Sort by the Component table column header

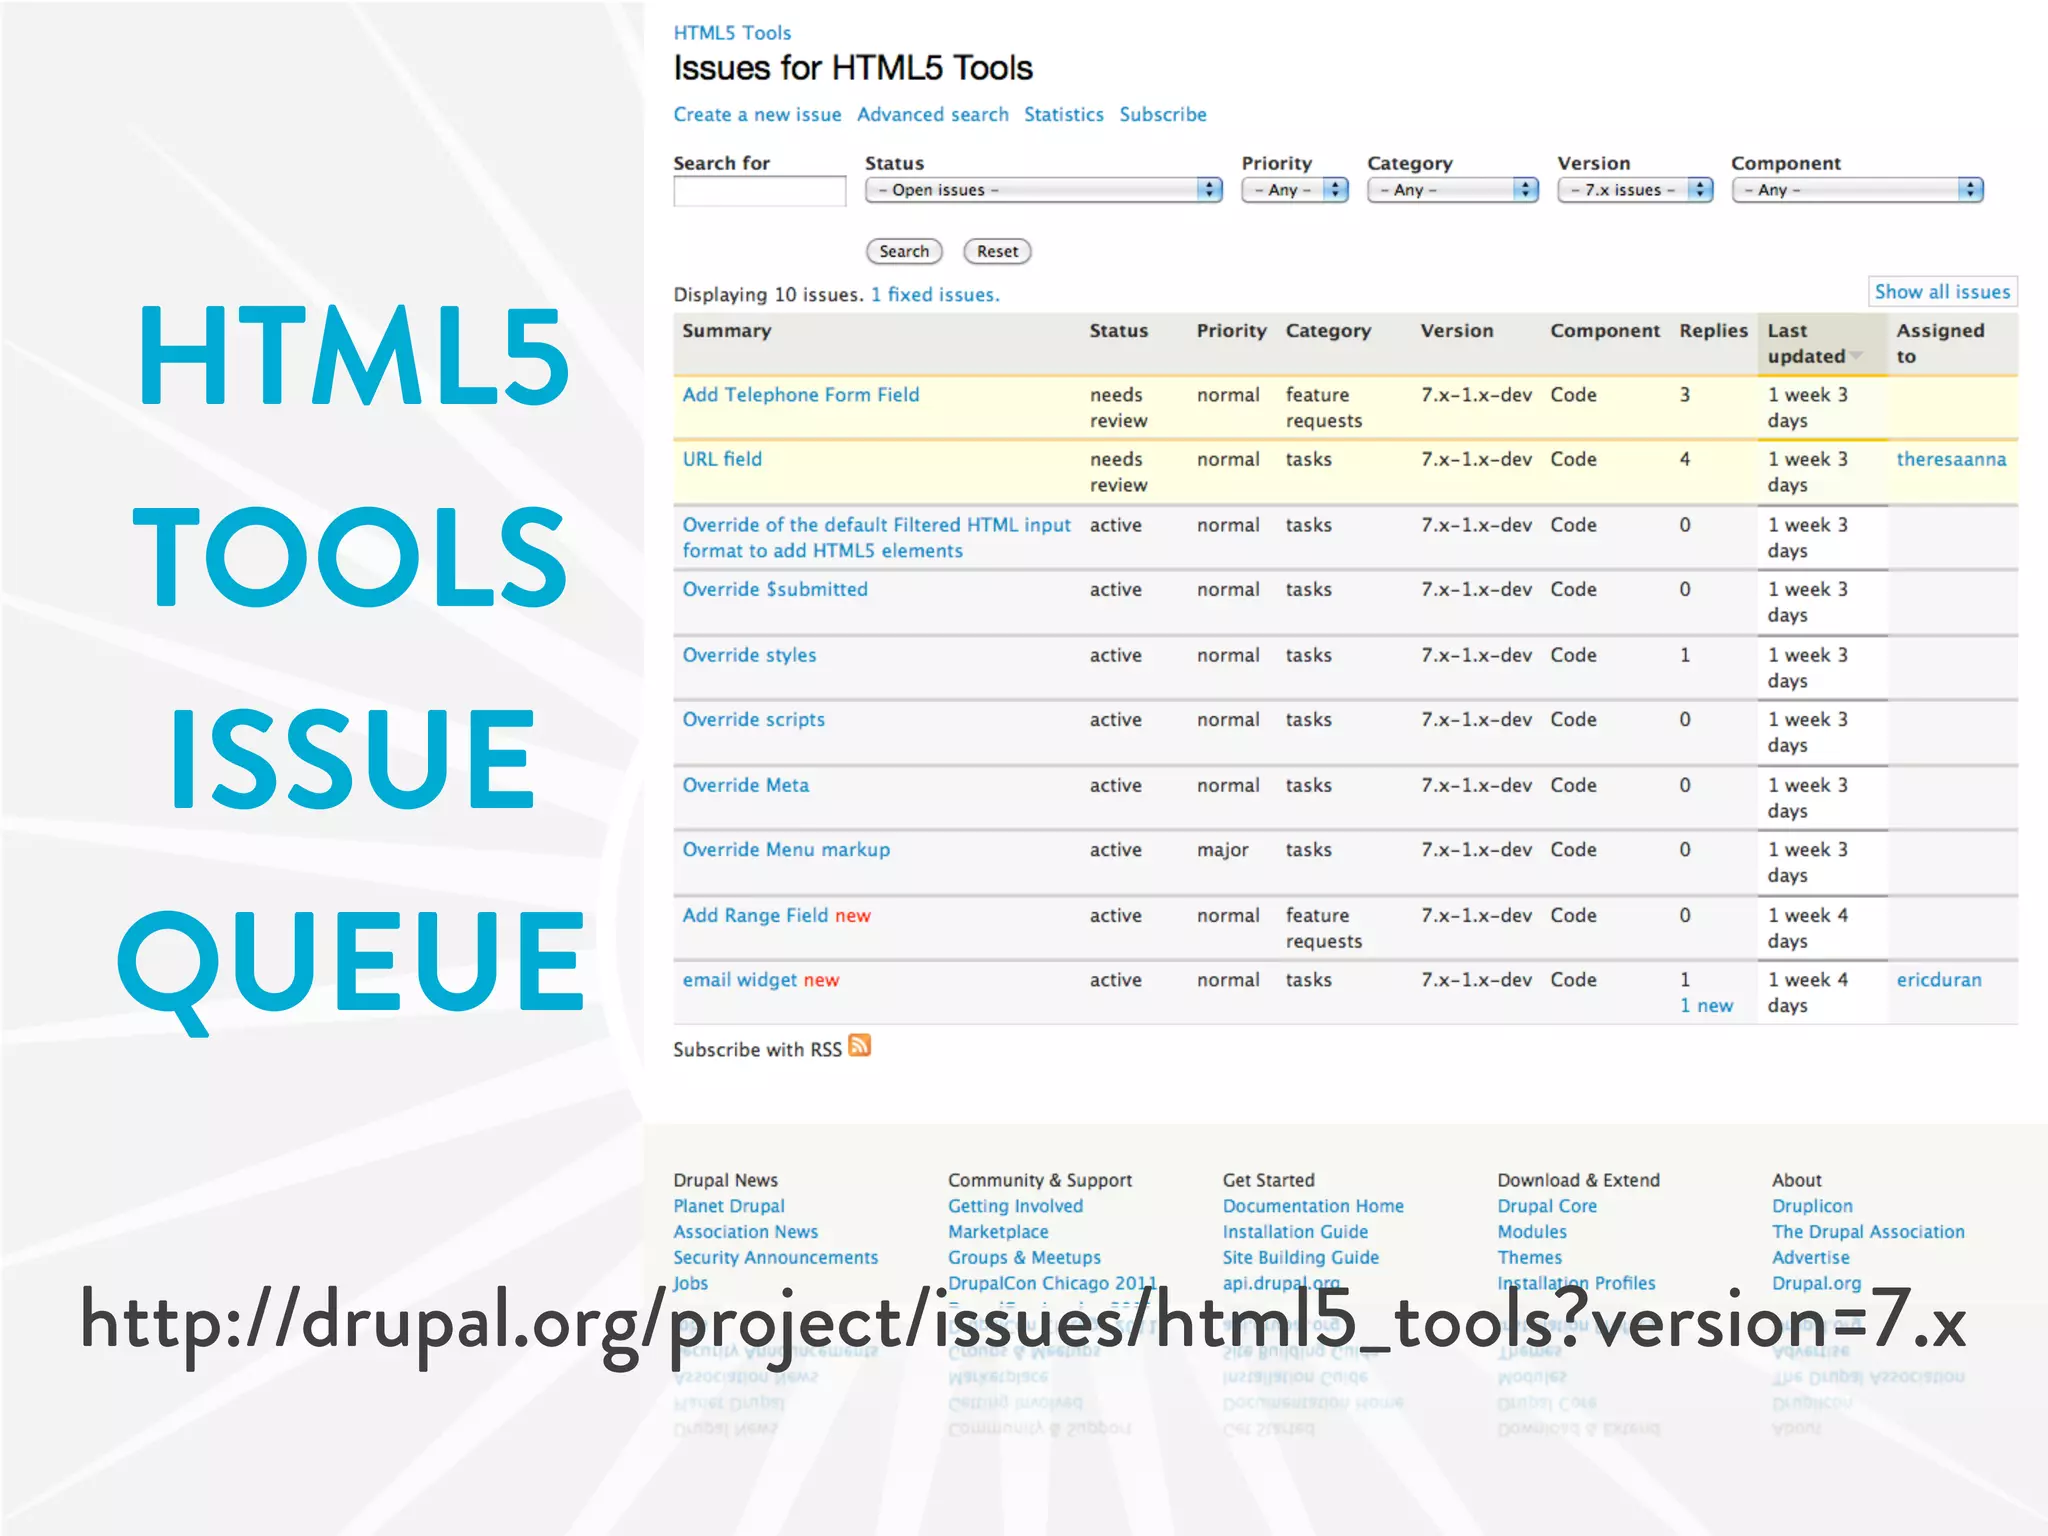point(1604,331)
